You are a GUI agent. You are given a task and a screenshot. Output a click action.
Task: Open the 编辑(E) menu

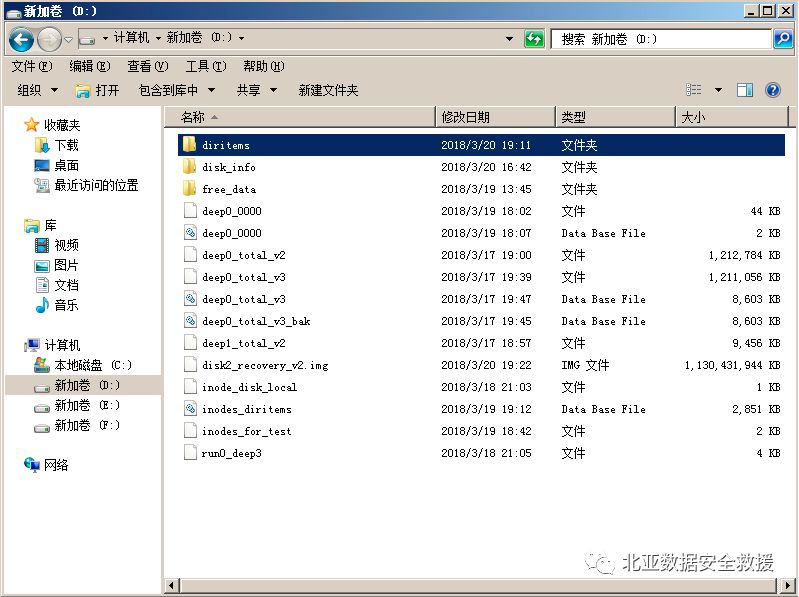click(x=90, y=66)
